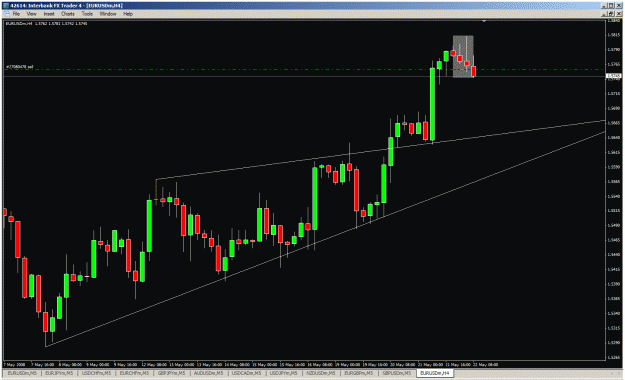625x380 pixels.
Task: Switch to the EURCHFm,M5 chart tab
Action: click(x=134, y=373)
